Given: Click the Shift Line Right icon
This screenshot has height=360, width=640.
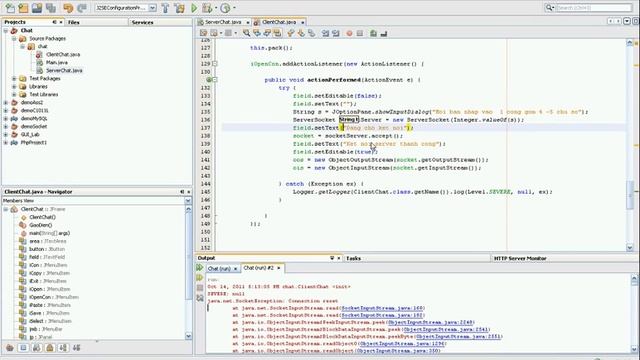Looking at the screenshot, I should coord(336,33).
